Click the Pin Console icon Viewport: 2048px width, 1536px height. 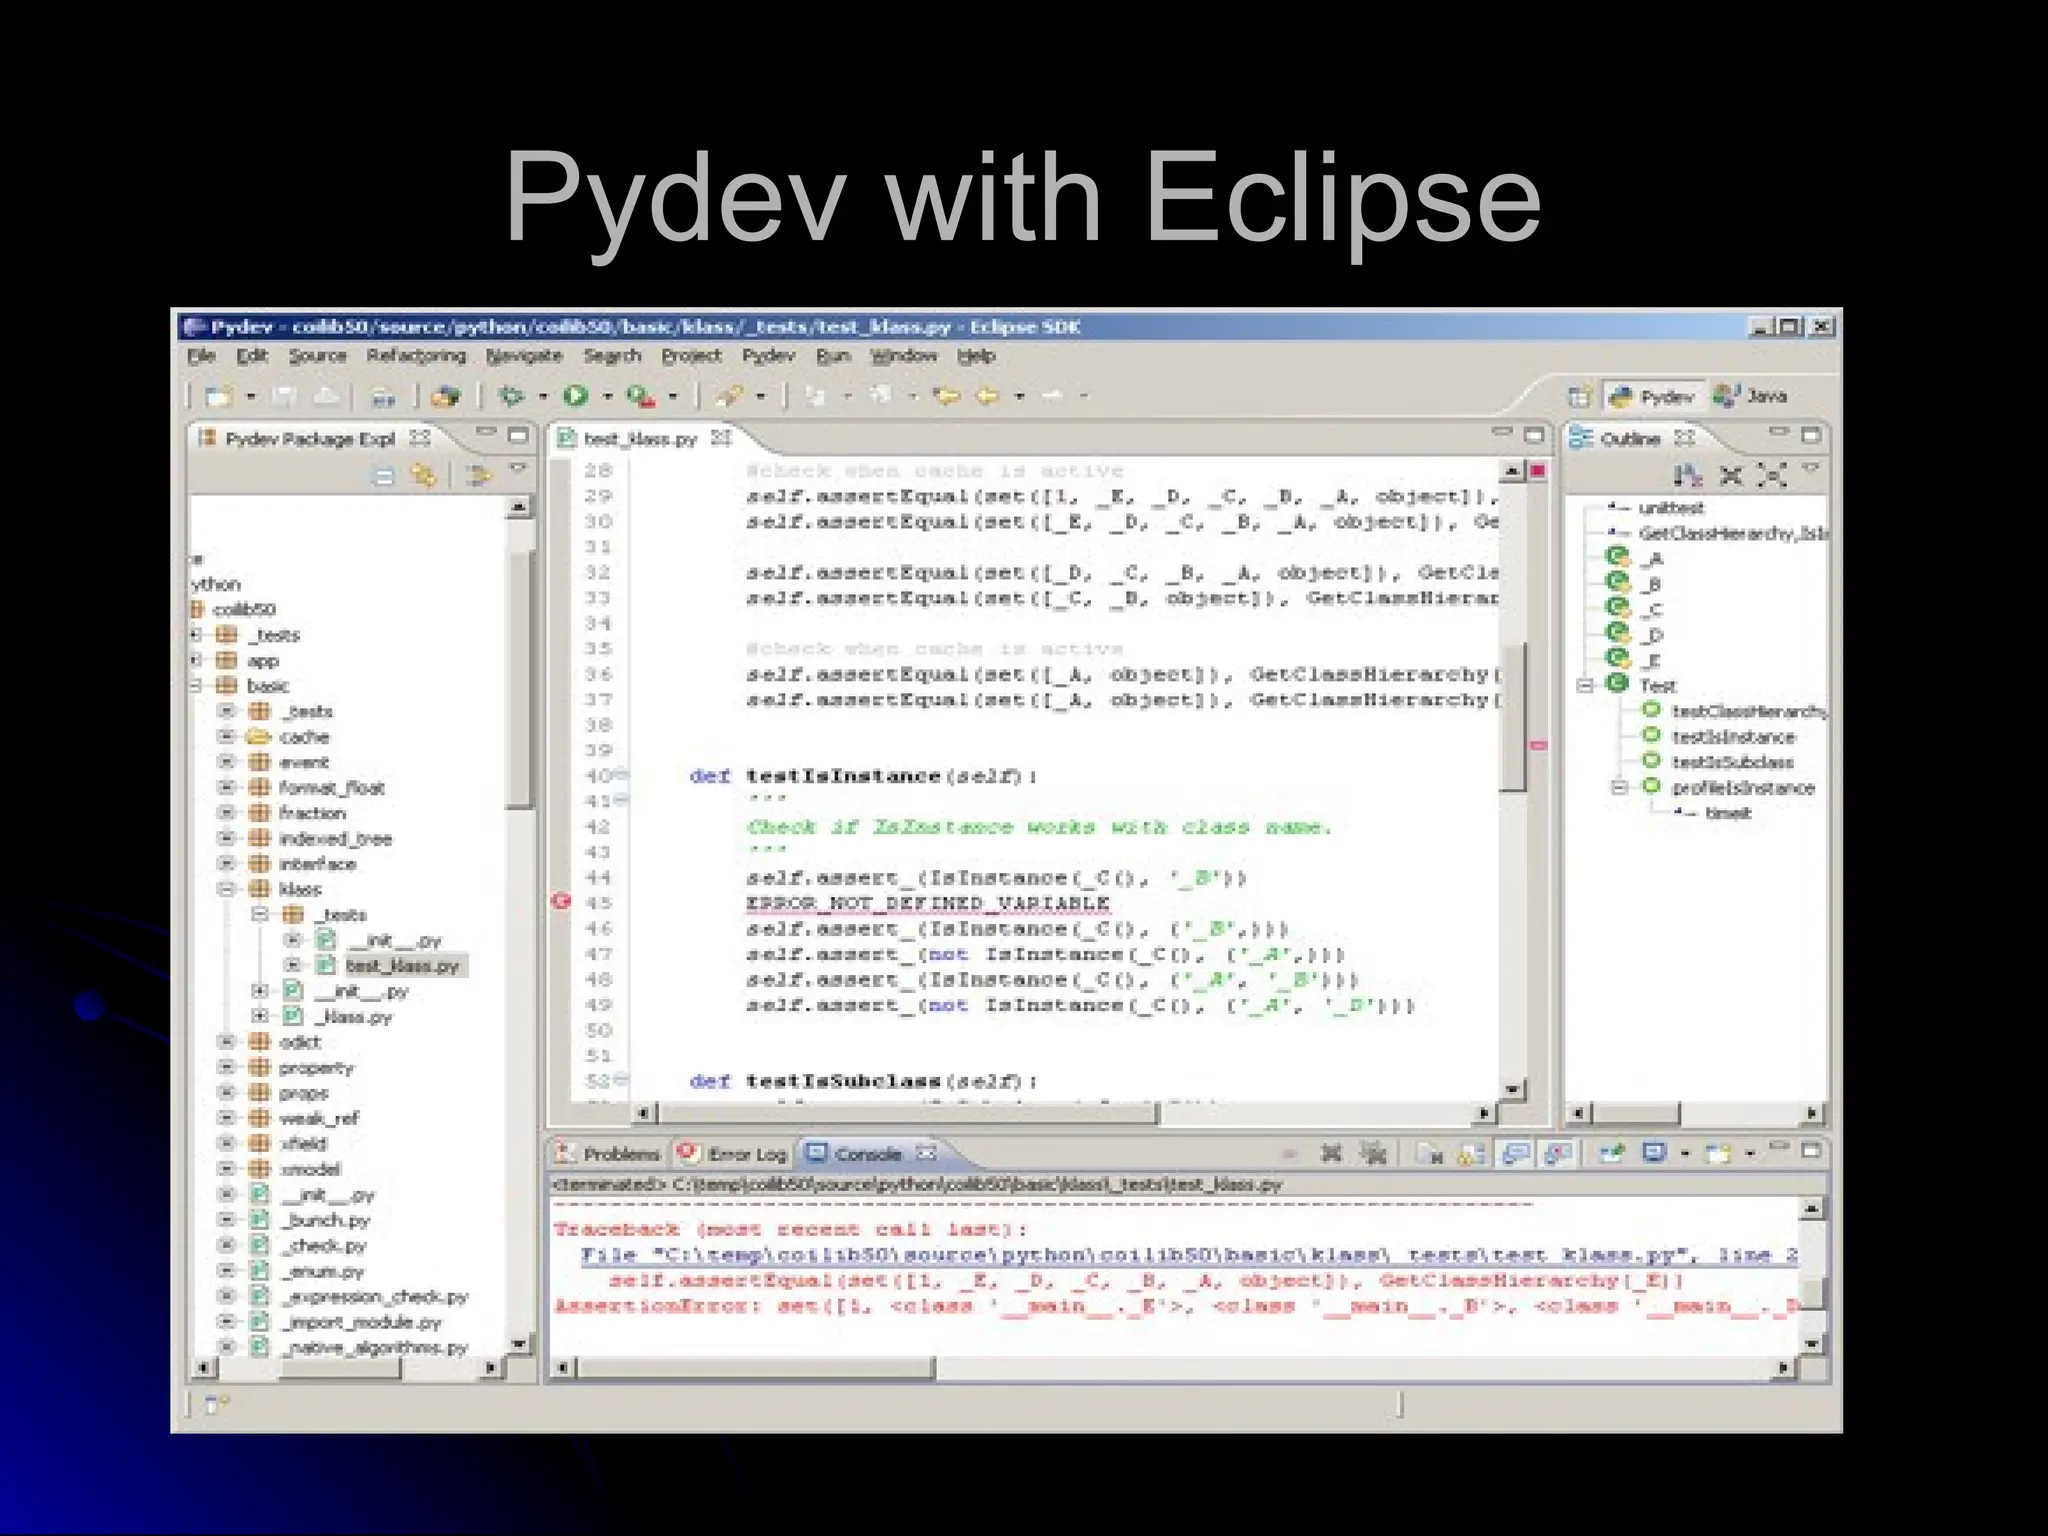[x=1611, y=1154]
